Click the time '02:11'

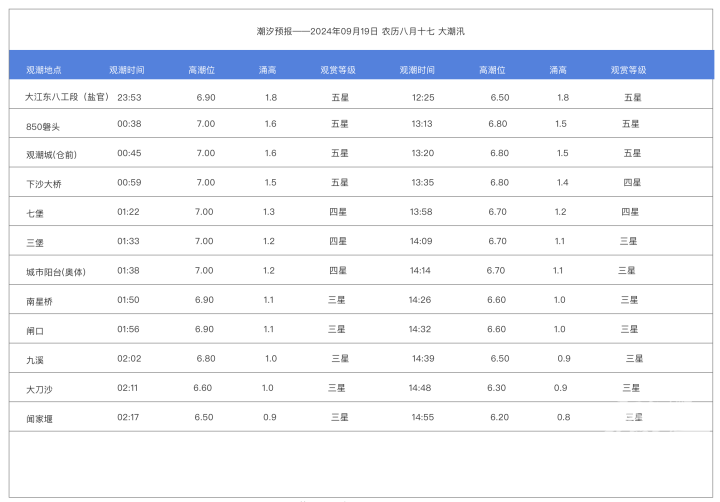tap(127, 388)
